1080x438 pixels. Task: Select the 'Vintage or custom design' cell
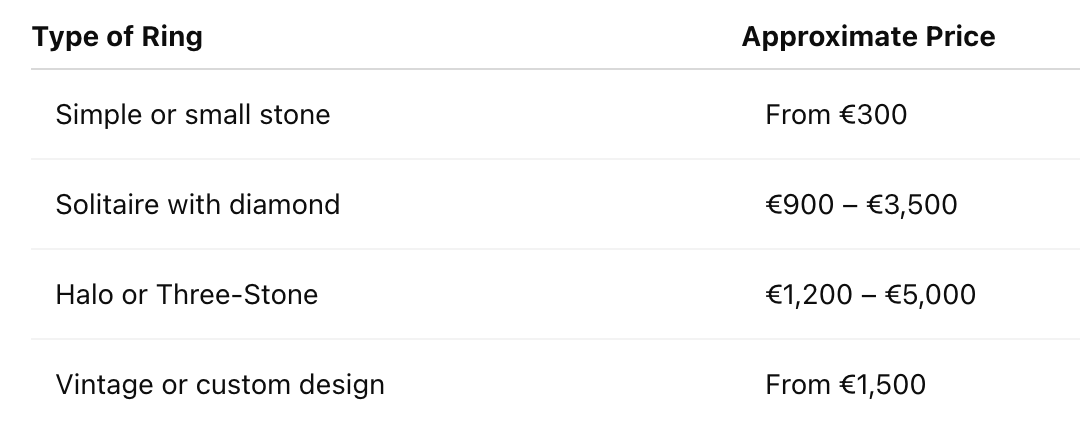(x=220, y=384)
